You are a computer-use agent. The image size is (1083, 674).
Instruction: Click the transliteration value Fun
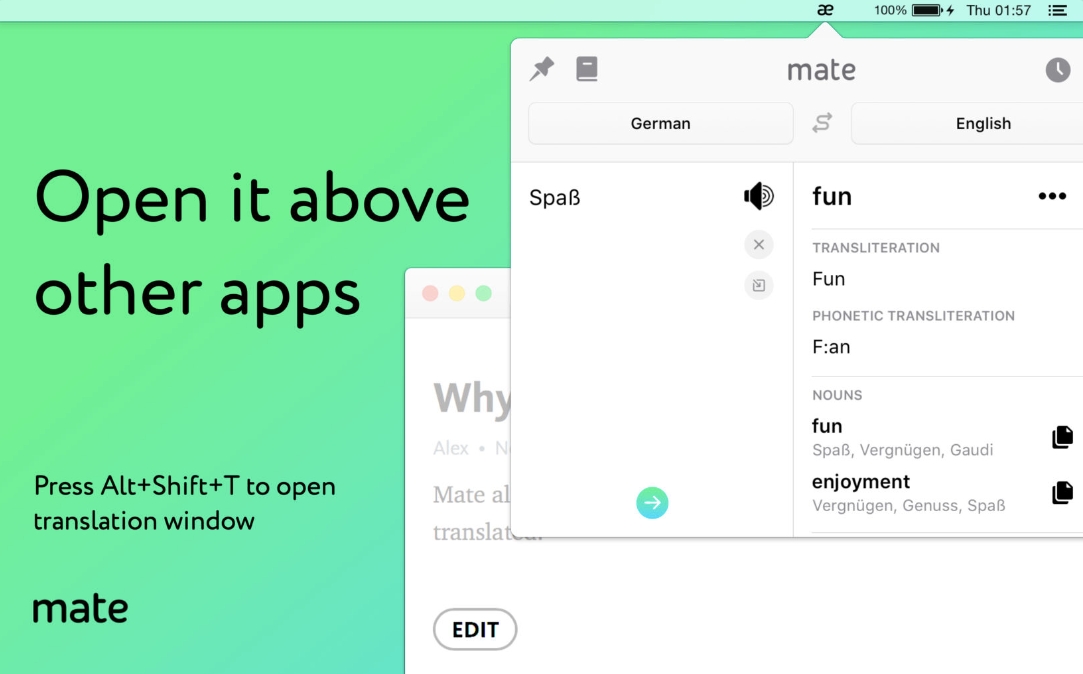click(x=829, y=279)
